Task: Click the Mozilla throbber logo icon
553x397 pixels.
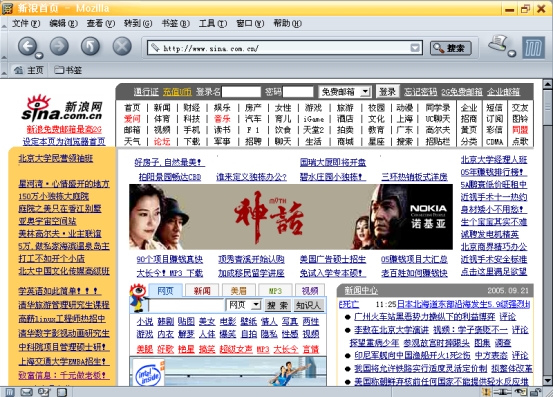Action: (533, 47)
